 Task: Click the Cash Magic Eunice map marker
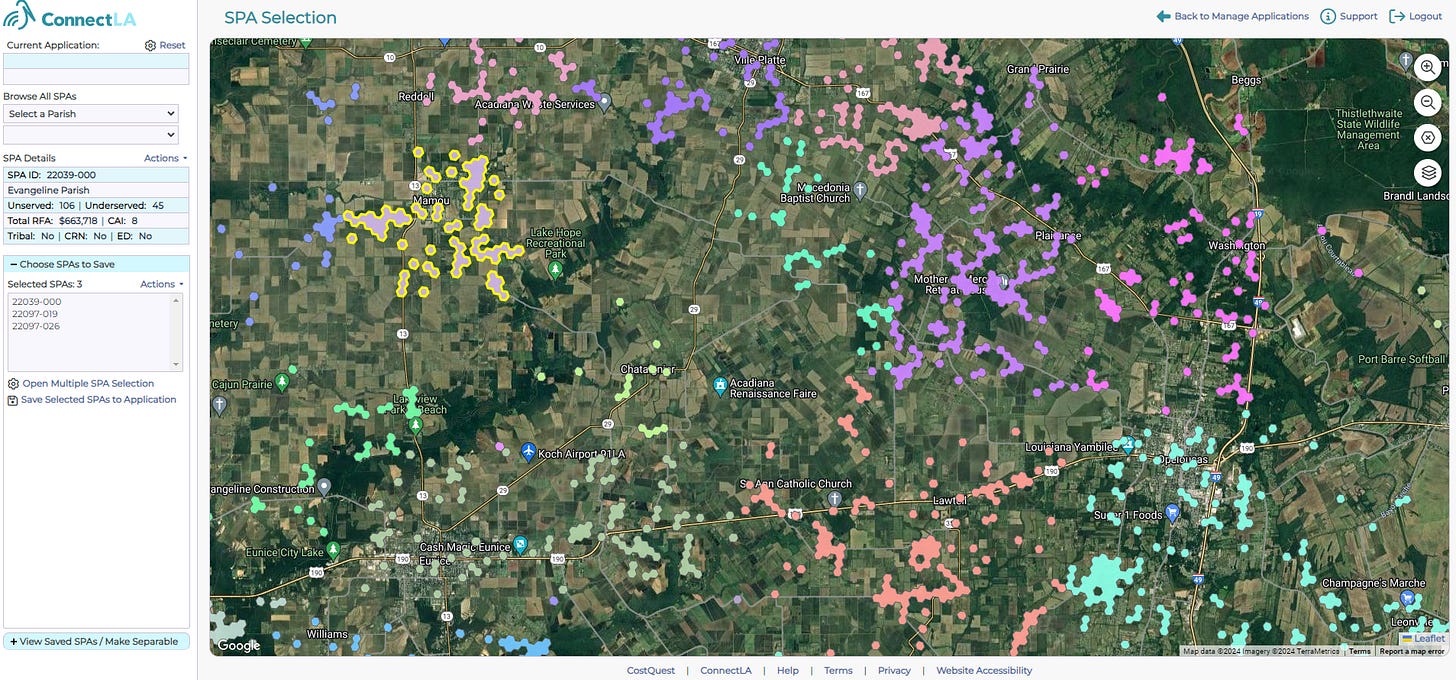pyautogui.click(x=520, y=544)
